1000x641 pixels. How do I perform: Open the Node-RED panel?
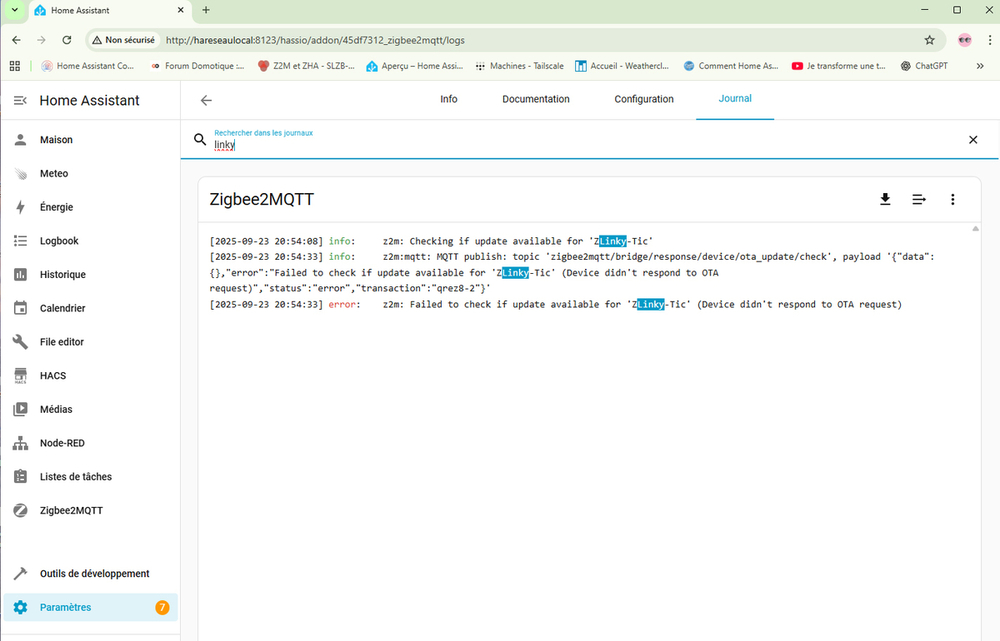pos(91,443)
